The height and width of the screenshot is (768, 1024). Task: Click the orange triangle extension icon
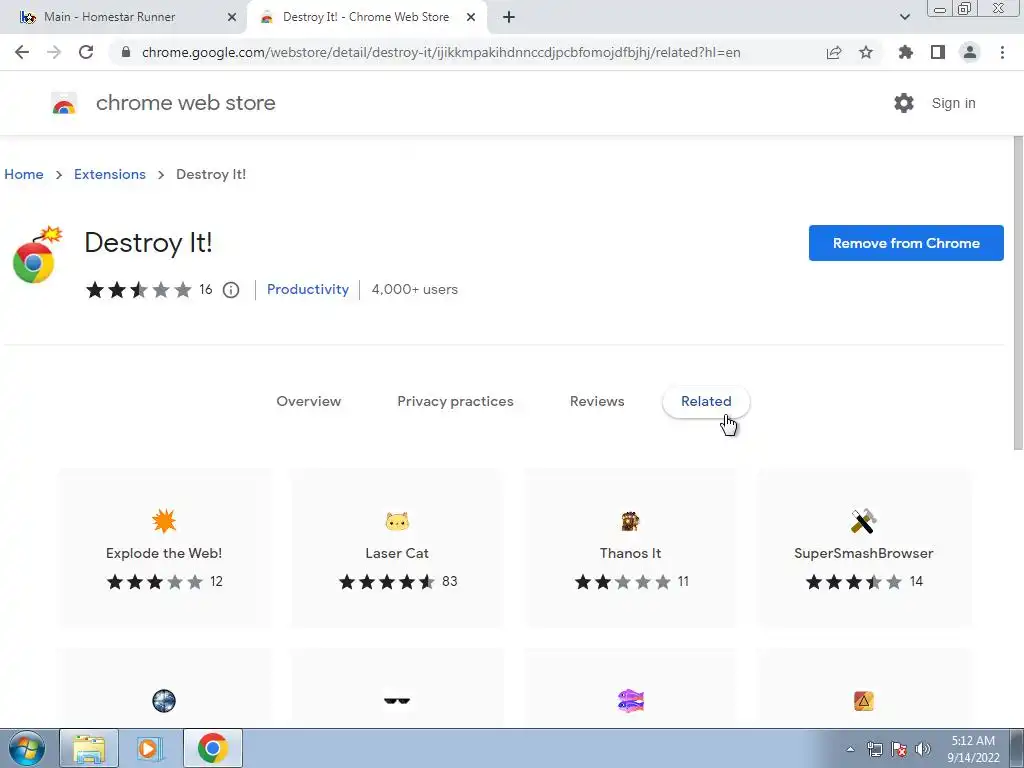coord(863,701)
